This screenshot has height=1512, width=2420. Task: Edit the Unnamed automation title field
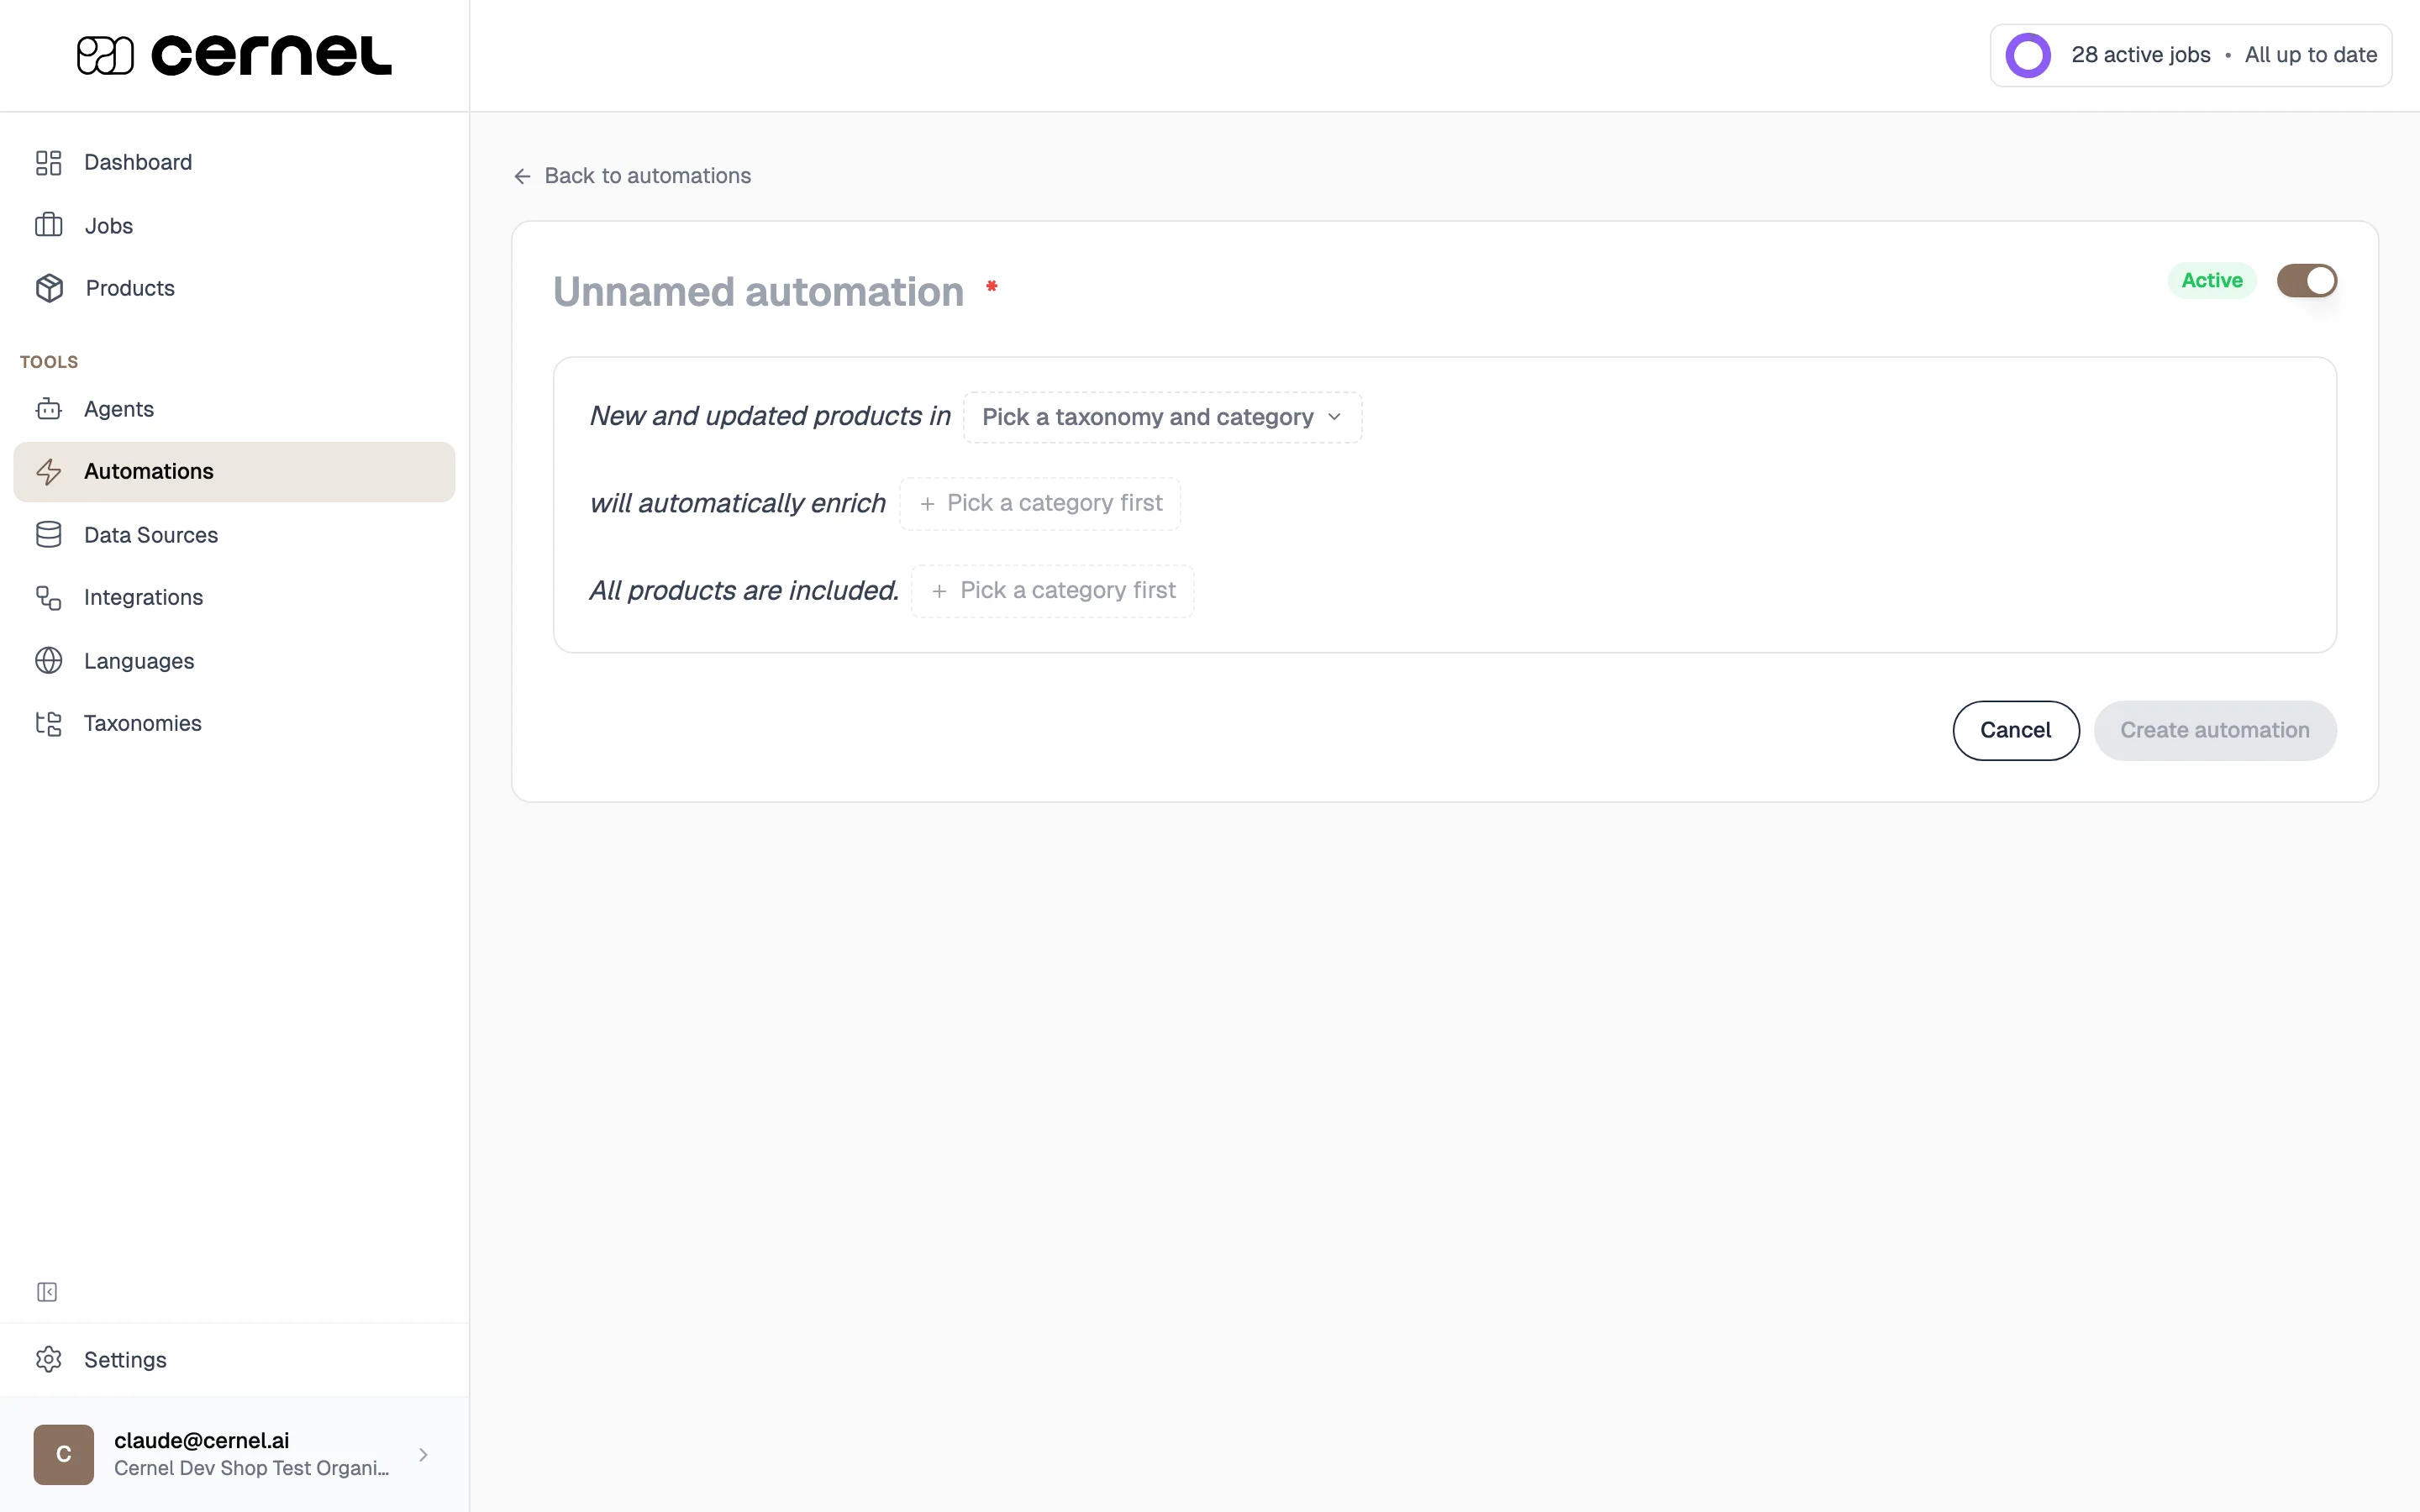(x=759, y=292)
